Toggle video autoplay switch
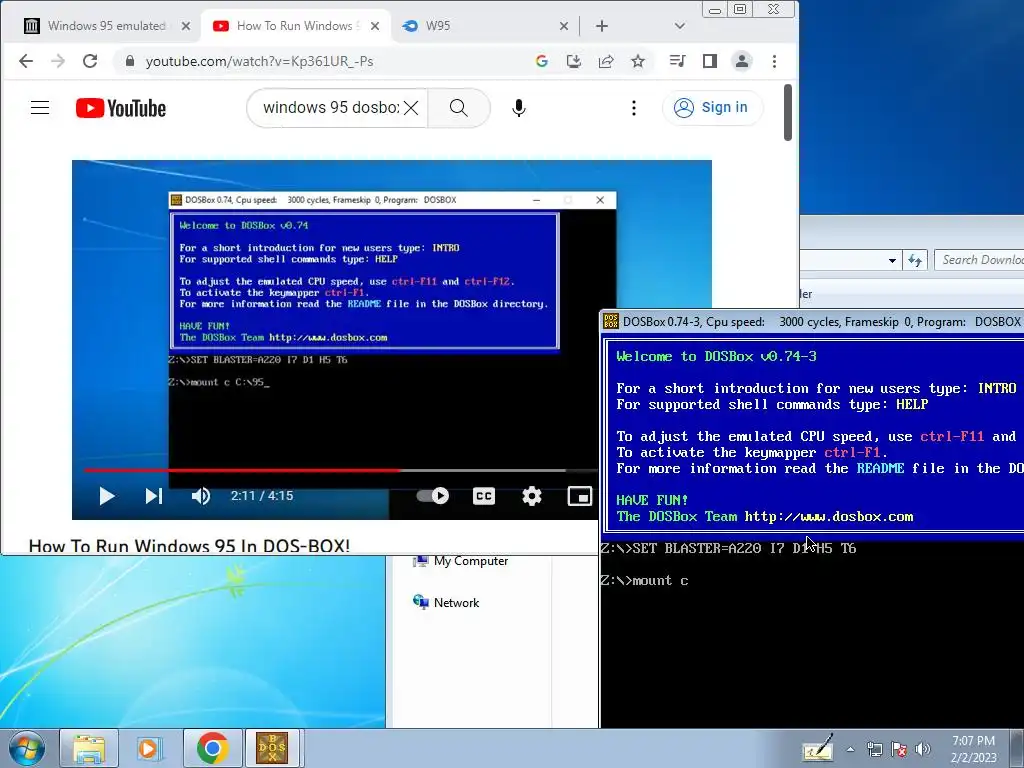The width and height of the screenshot is (1024, 768). coord(433,496)
